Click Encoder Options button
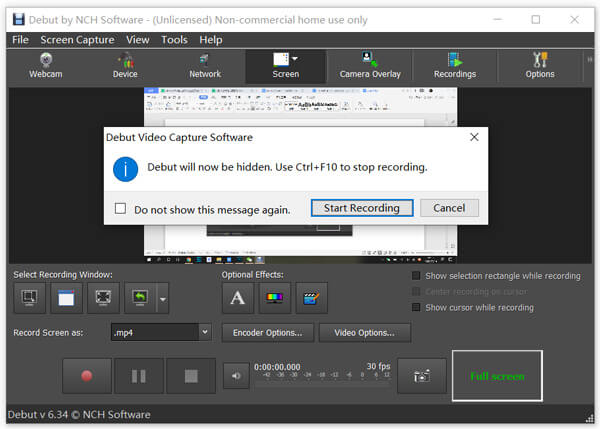This screenshot has height=429, width=600. [x=267, y=333]
